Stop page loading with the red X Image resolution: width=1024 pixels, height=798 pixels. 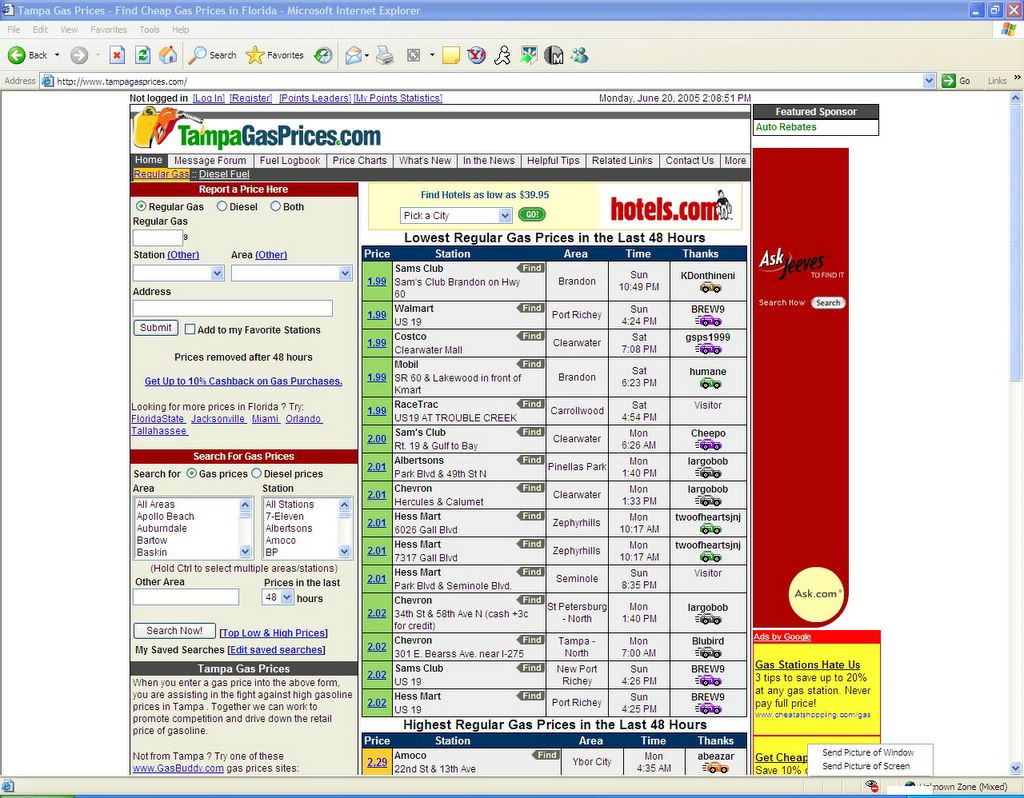coord(117,56)
